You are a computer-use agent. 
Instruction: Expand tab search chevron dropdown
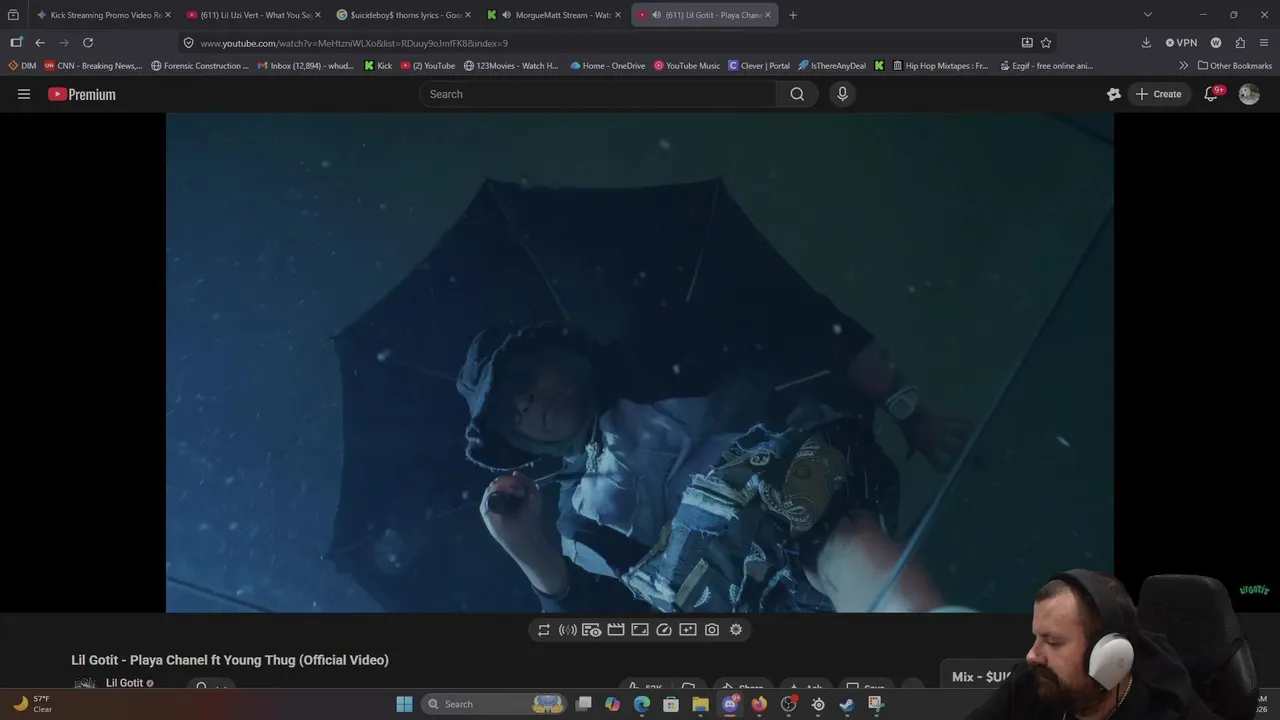(x=1148, y=15)
